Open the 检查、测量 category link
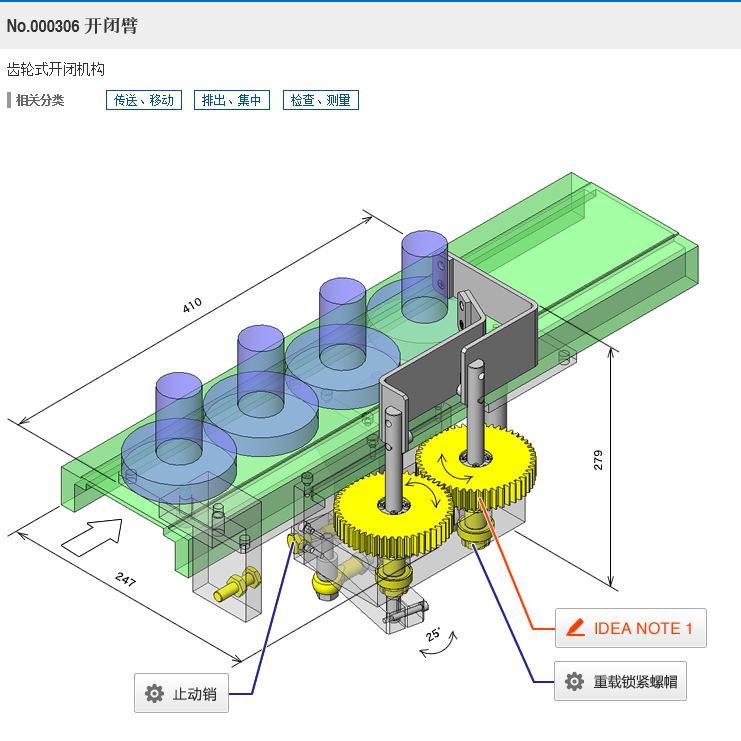This screenshot has height=741, width=741. coord(321,100)
